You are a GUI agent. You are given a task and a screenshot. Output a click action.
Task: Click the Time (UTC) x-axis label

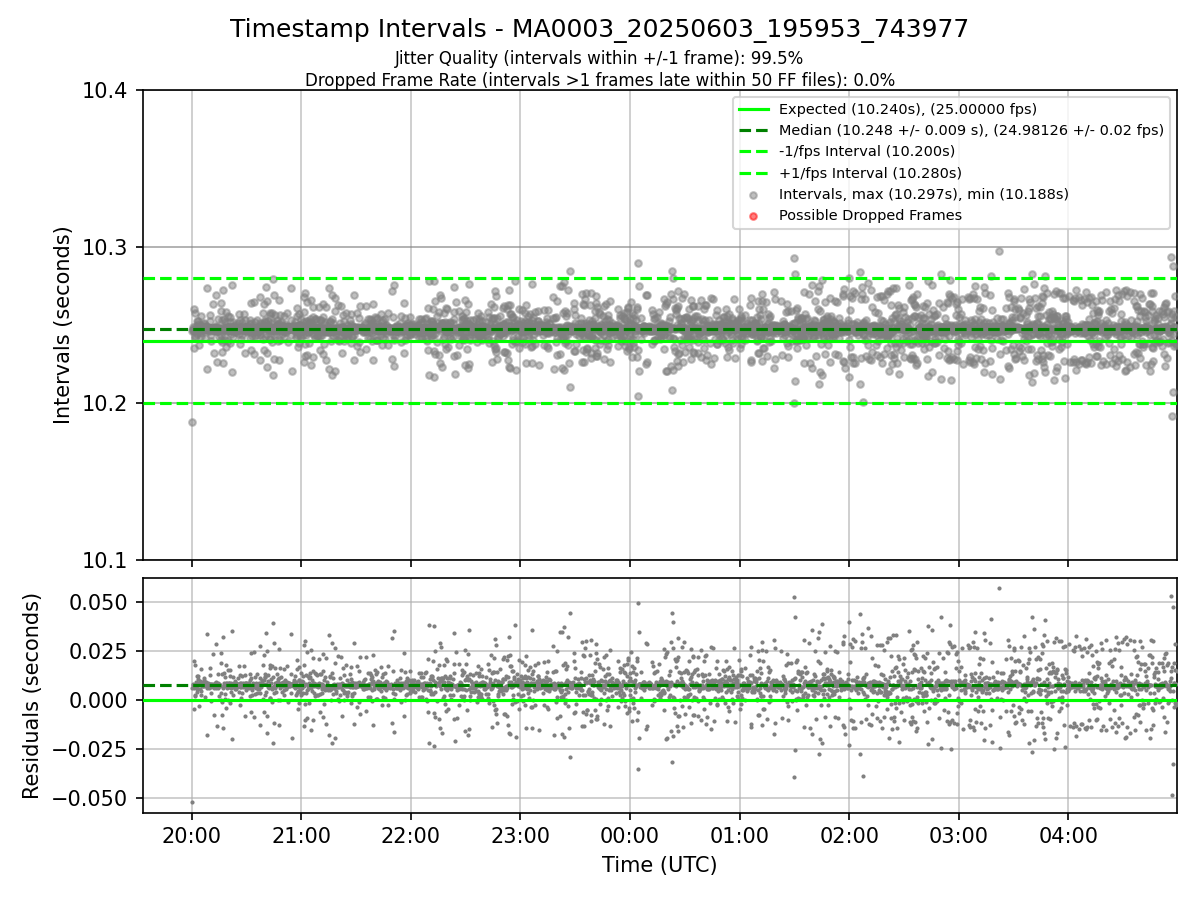tap(659, 865)
